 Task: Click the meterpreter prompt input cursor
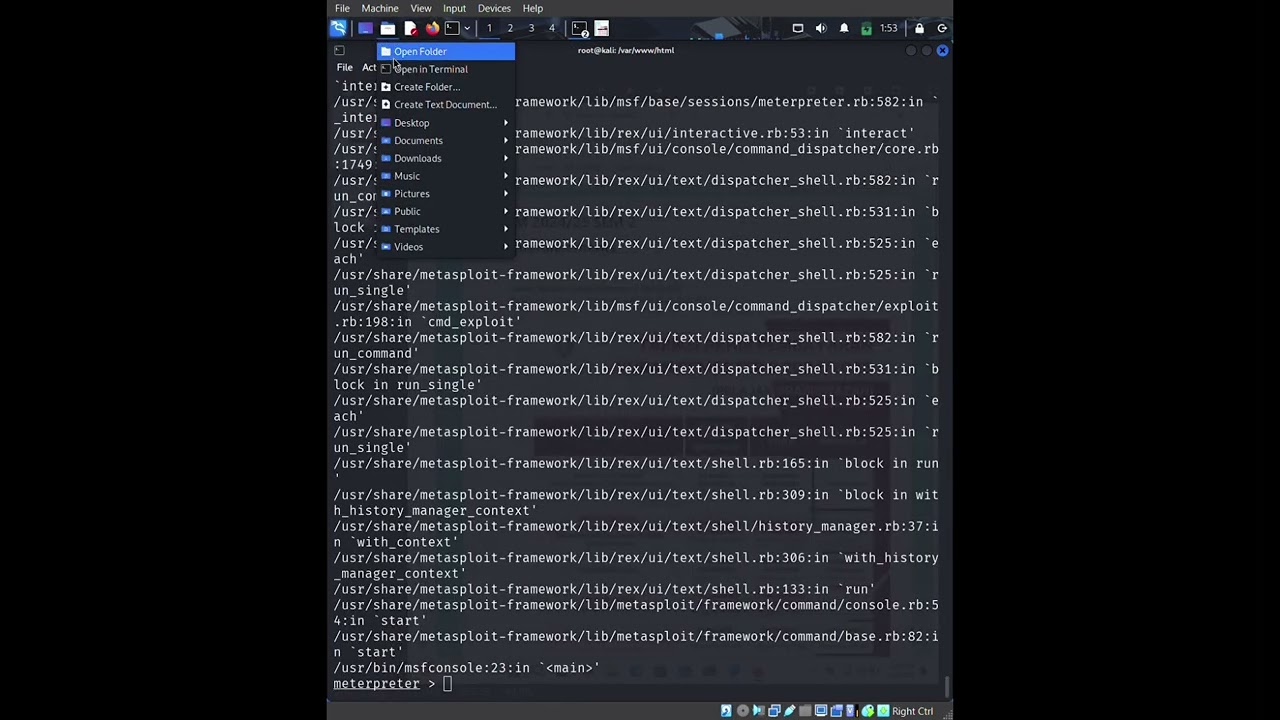(448, 684)
